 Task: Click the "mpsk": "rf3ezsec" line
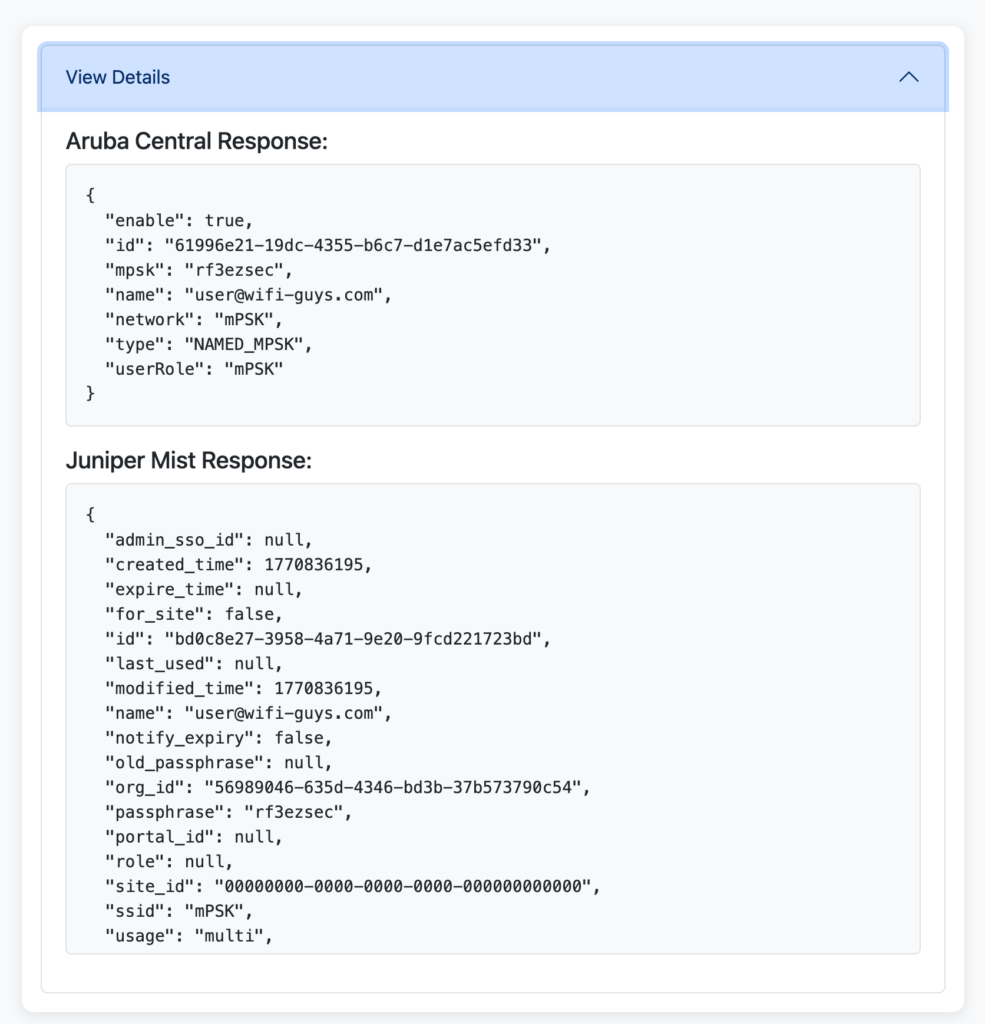pos(198,269)
